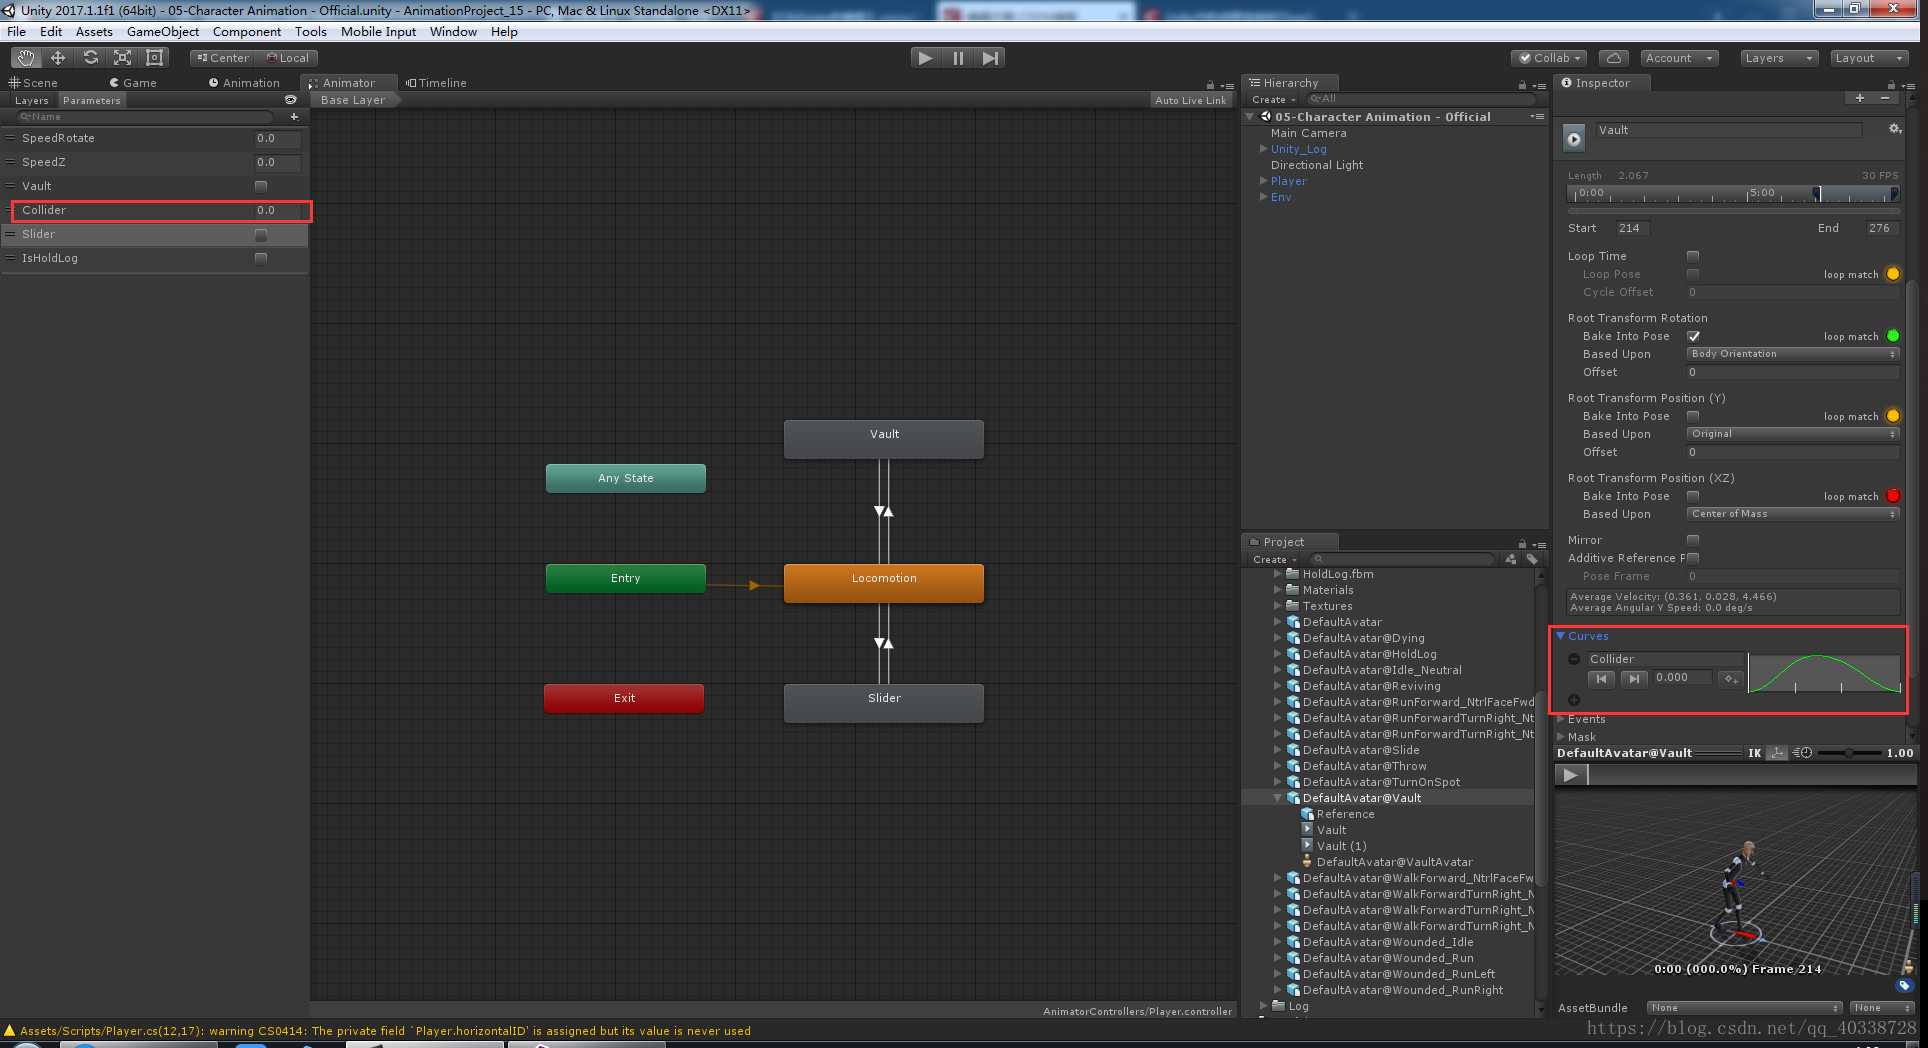Add a new curve with plus icon
1928x1048 pixels.
[1574, 700]
